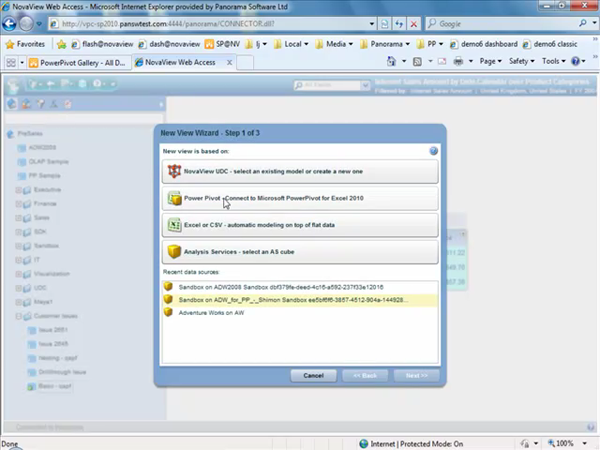This screenshot has height=450, width=600.
Task: Click the Quick Tabs grid icon
Action: point(11,62)
